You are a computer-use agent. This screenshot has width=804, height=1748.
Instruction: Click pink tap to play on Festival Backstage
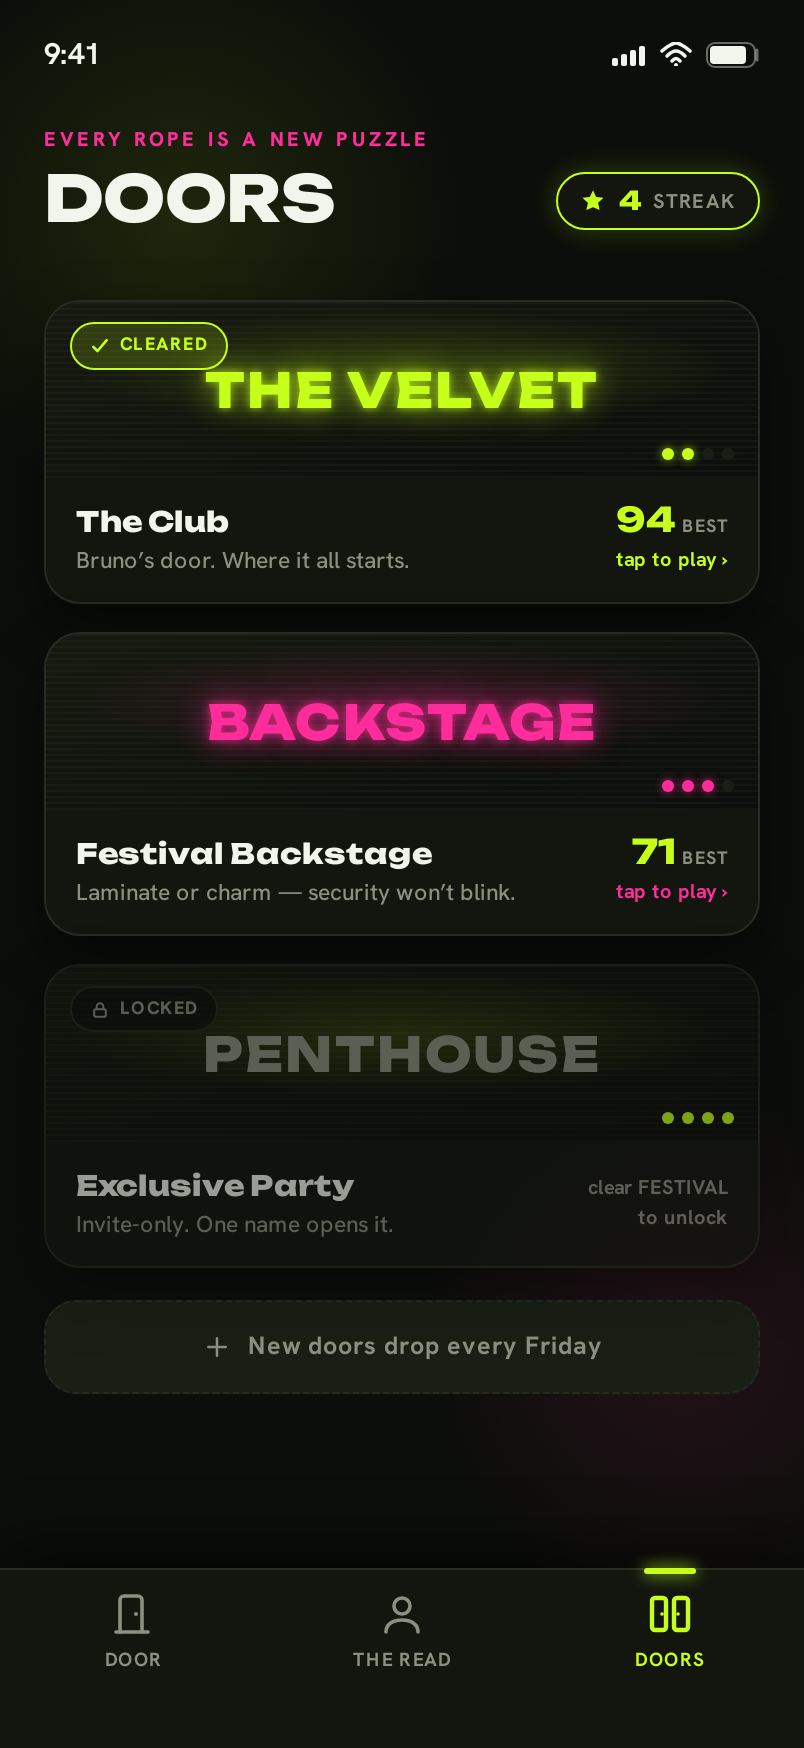coord(672,892)
